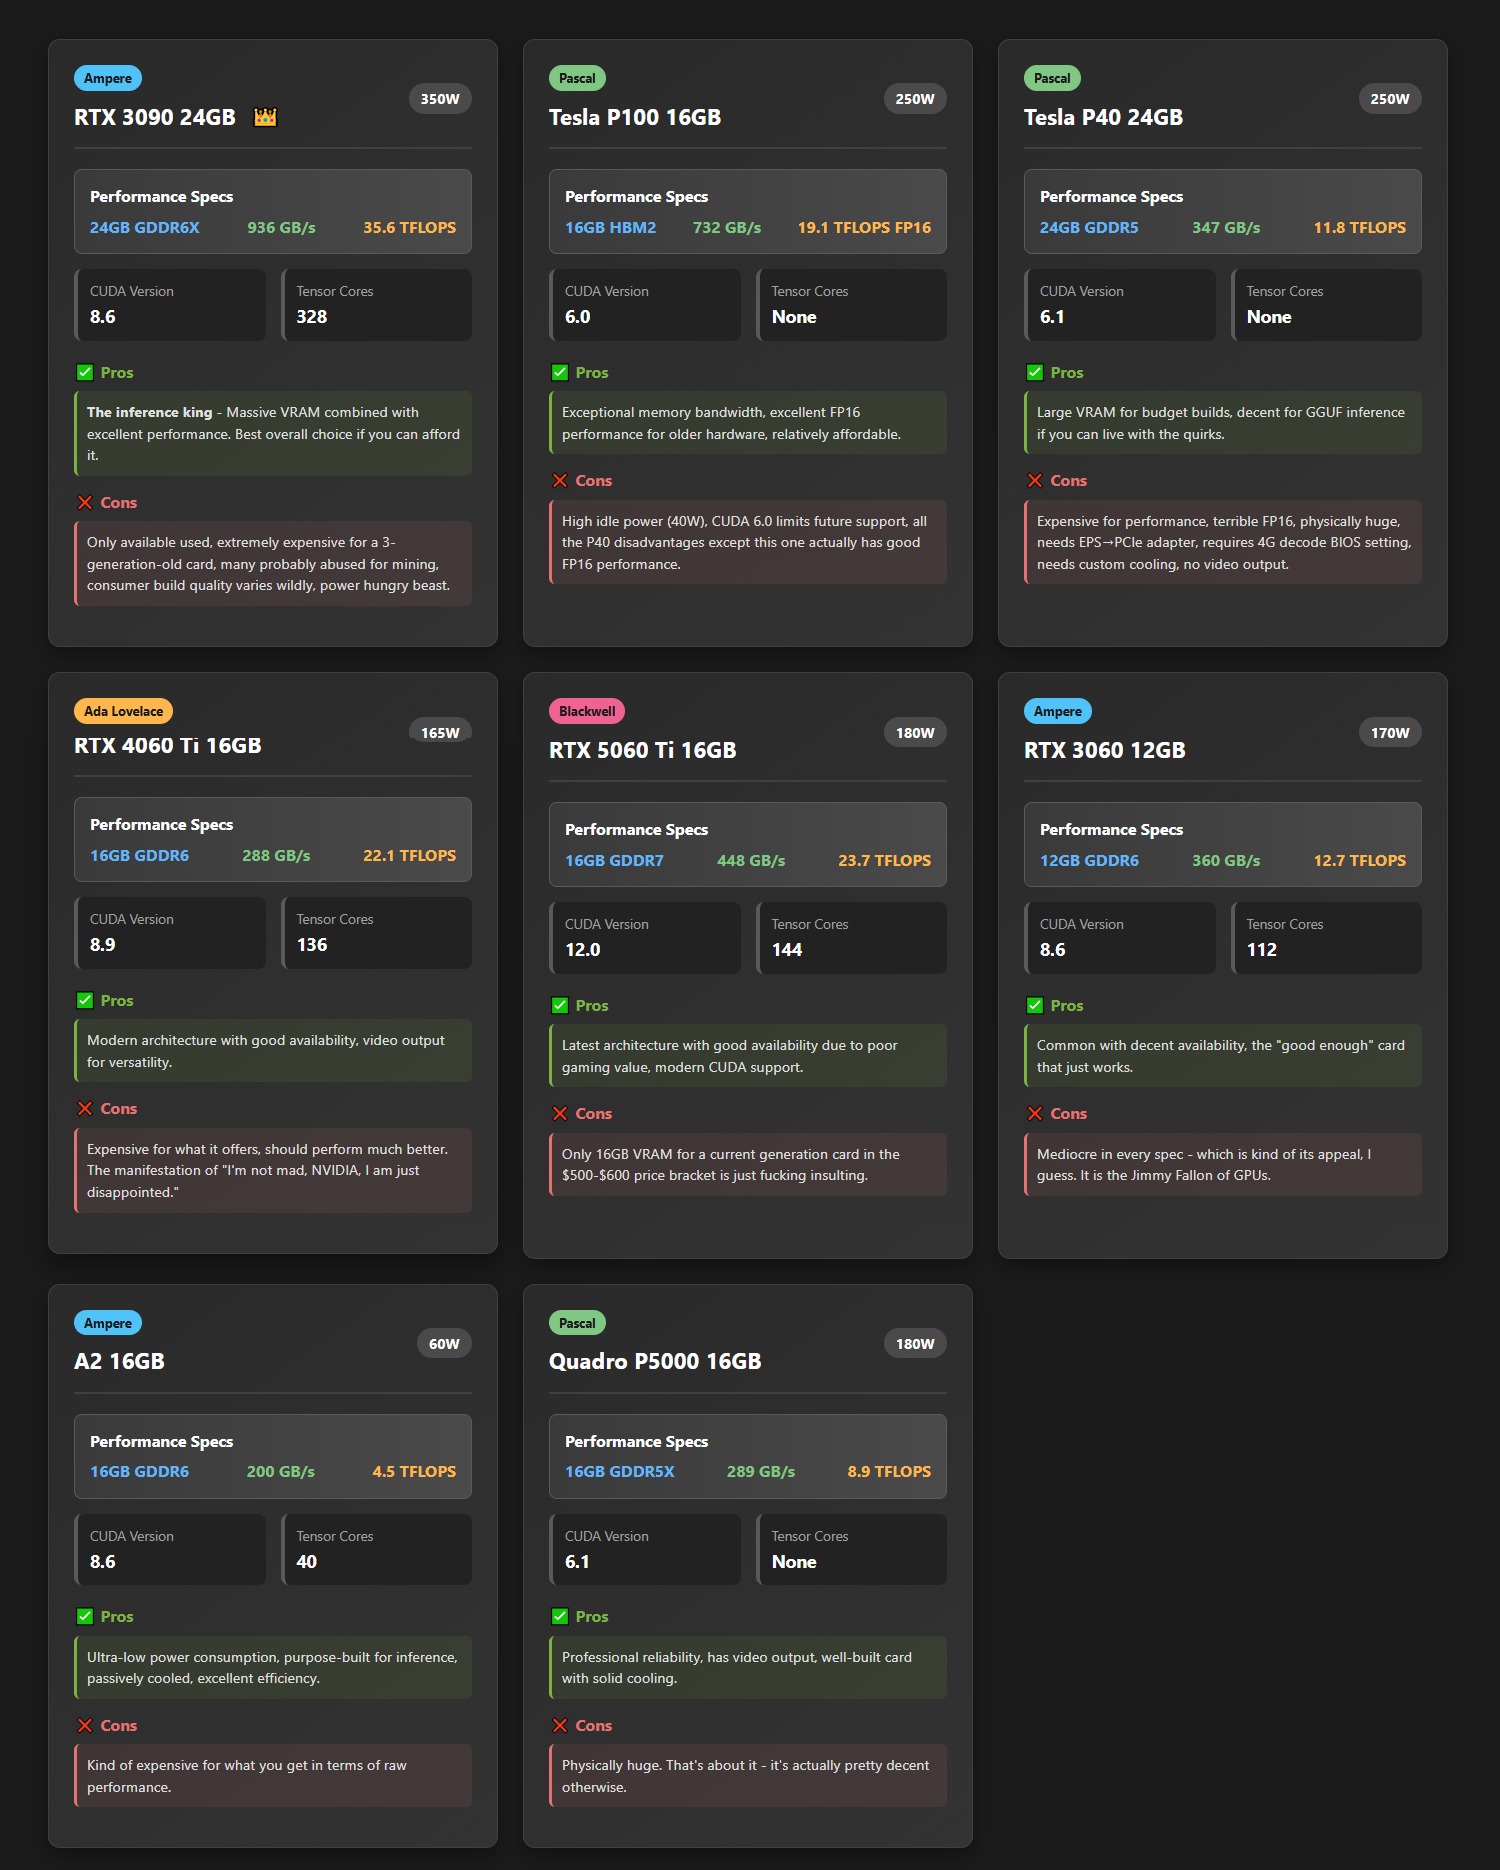Click the "RTX 5060 Ti 16GB" card title
The width and height of the screenshot is (1500, 1870).
pos(643,750)
